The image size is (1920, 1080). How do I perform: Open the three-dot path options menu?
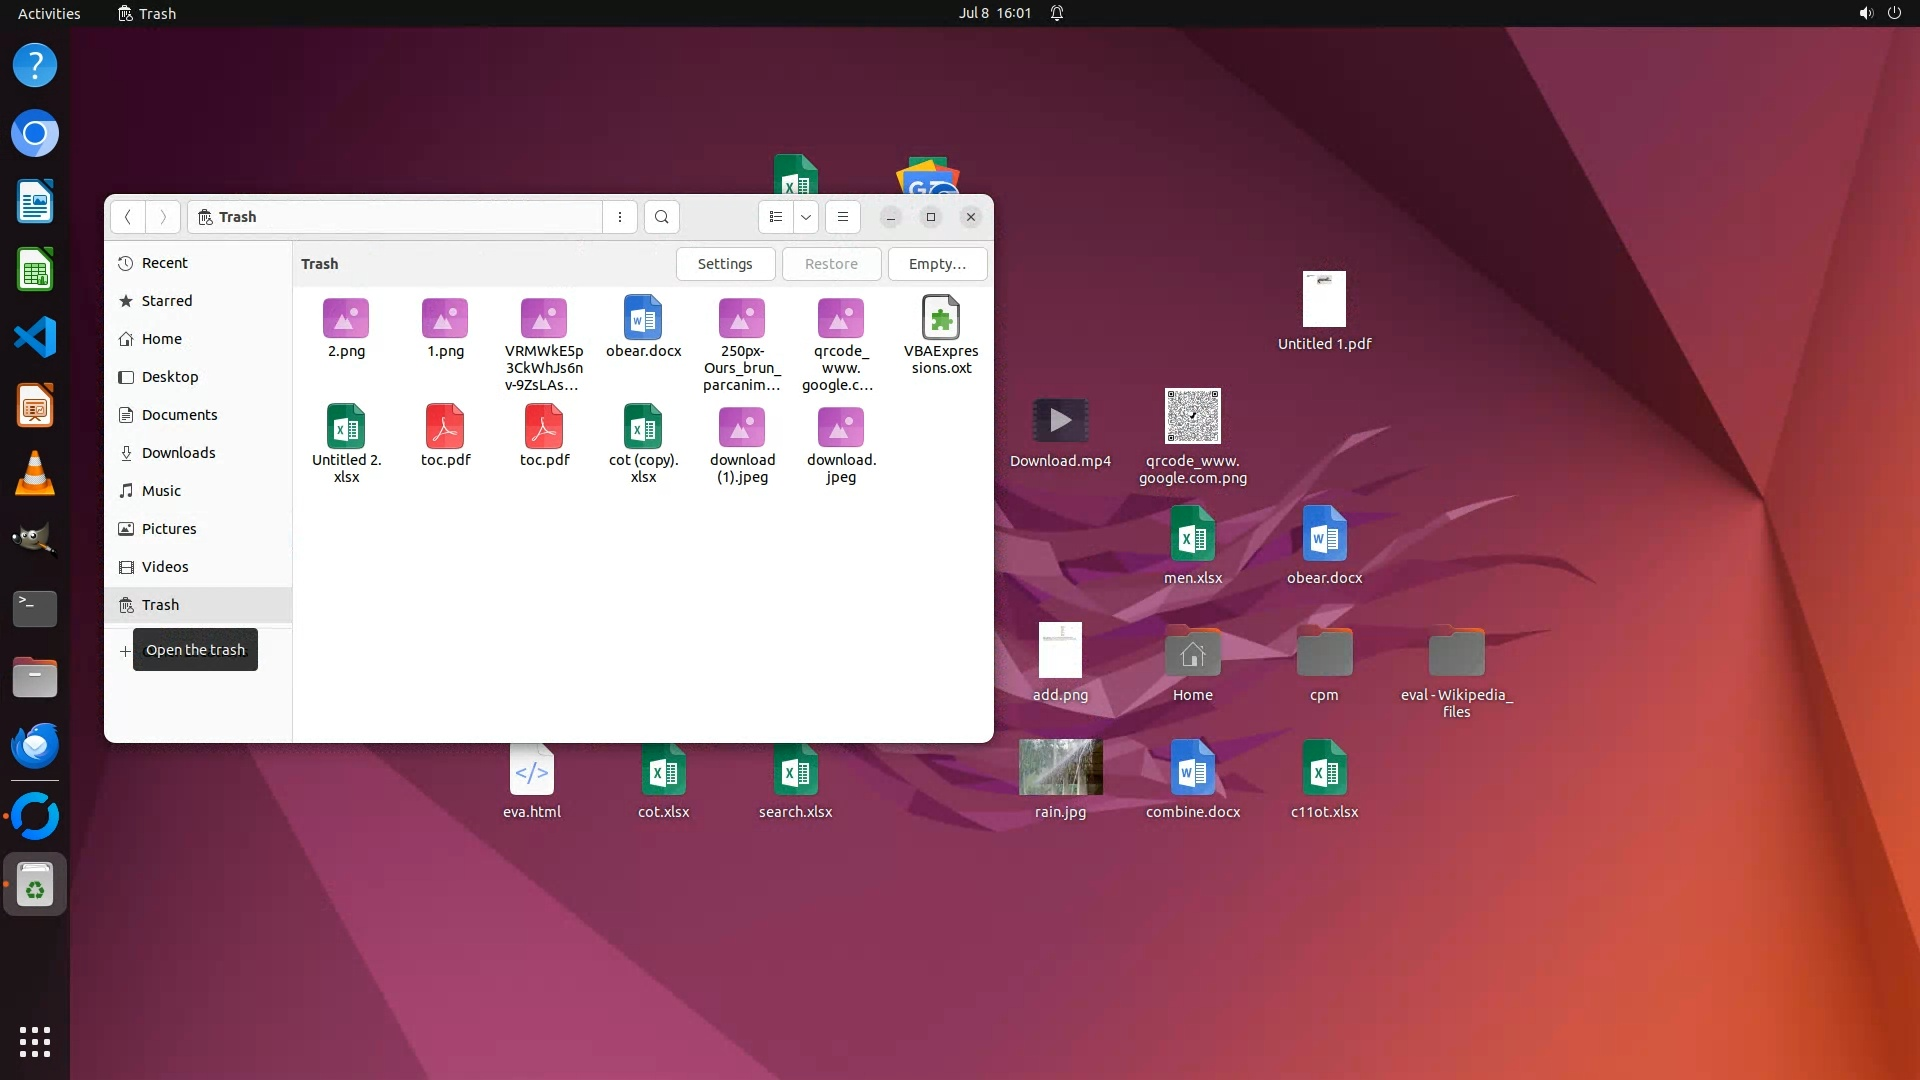[620, 217]
